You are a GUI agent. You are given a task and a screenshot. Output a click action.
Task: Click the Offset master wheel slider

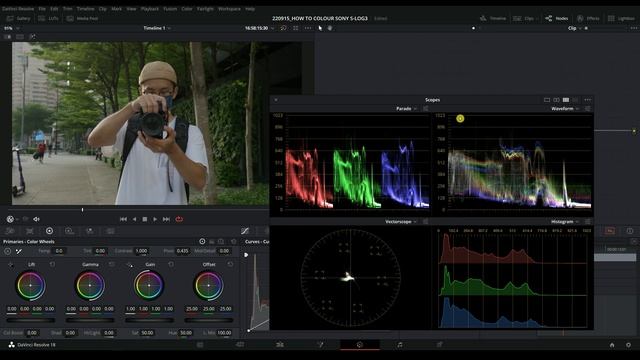click(209, 320)
